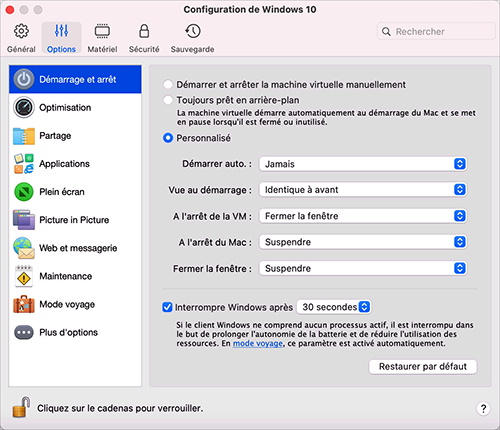This screenshot has height=430, width=500.
Task: Open the A l'arrêt de la VM dropdown
Action: (x=363, y=216)
